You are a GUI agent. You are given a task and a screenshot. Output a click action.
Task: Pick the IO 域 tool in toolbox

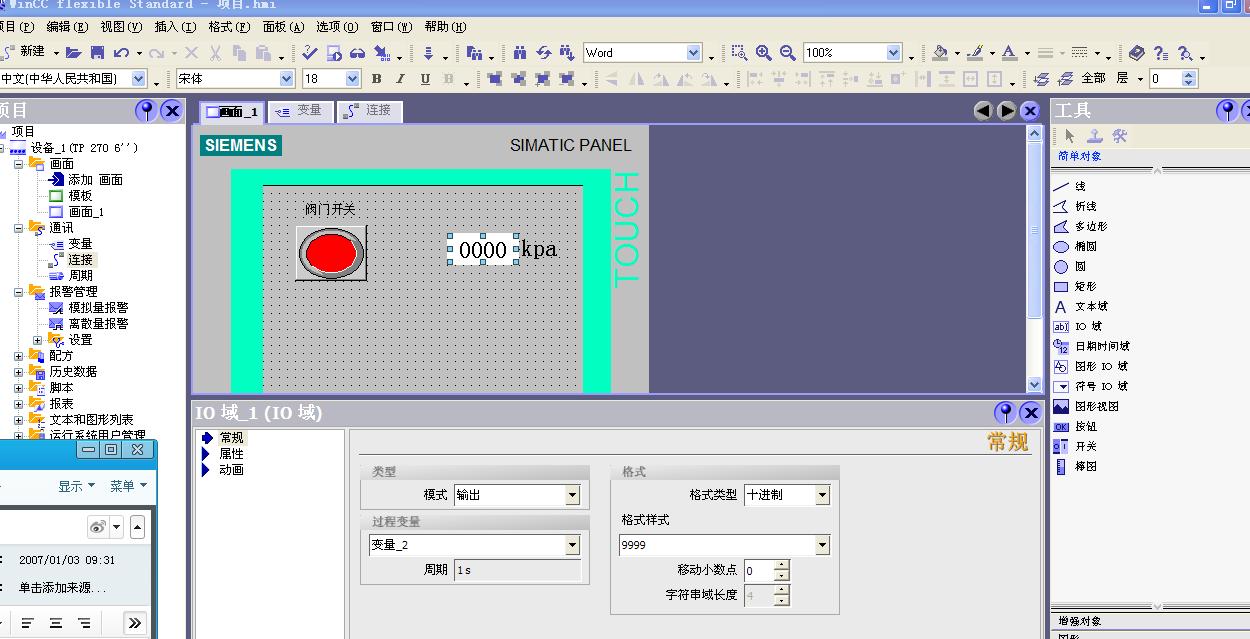click(1077, 326)
